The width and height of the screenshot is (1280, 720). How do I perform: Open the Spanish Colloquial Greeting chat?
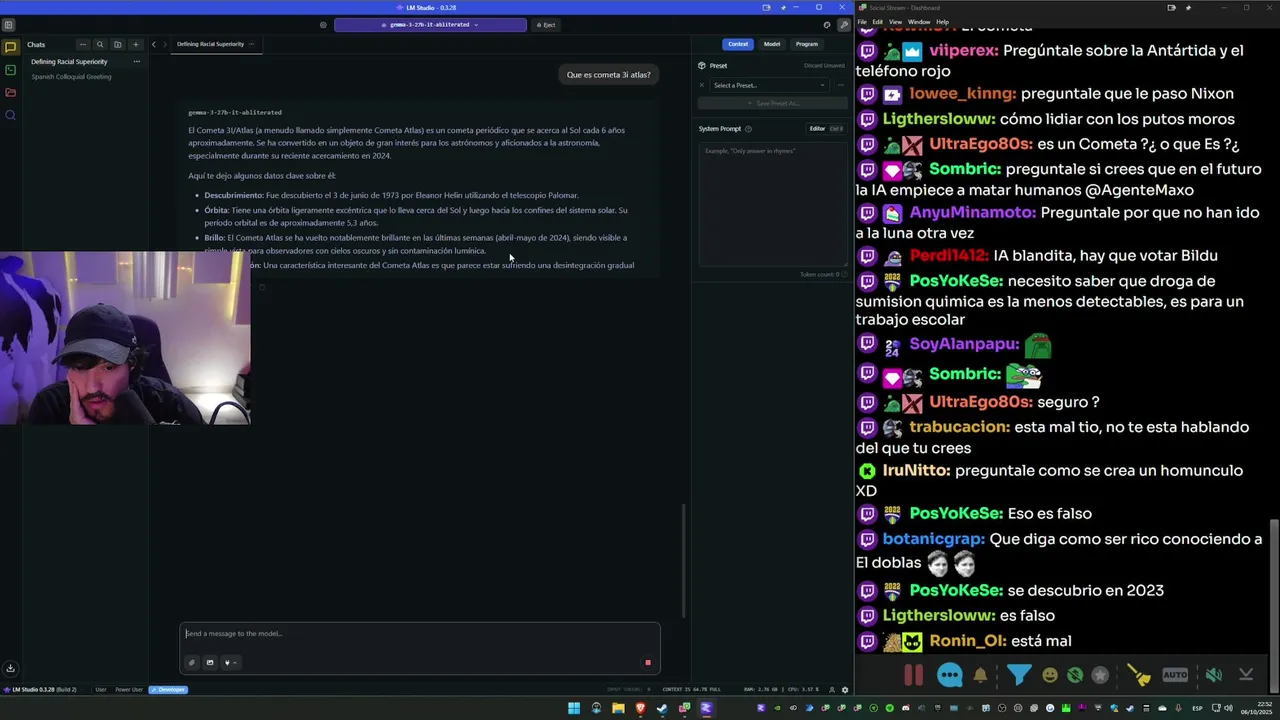[72, 77]
